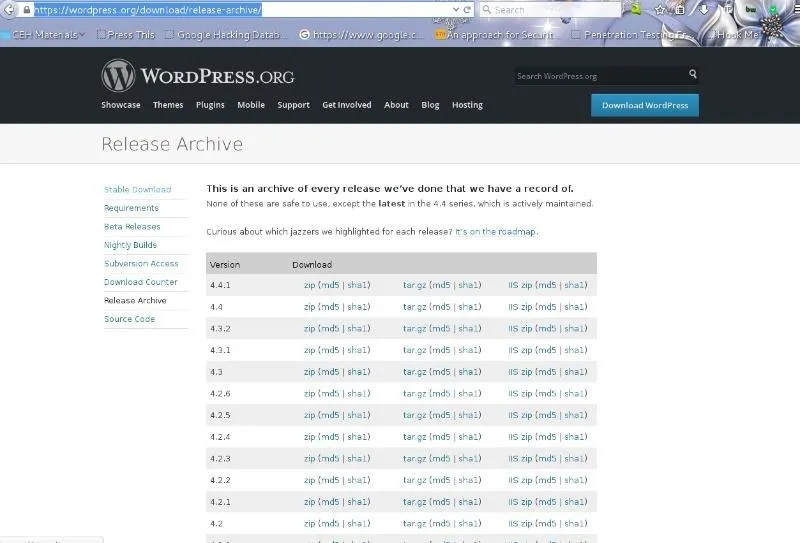
Task: Download the tar.gz for version 4.2.6
Action: 414,393
